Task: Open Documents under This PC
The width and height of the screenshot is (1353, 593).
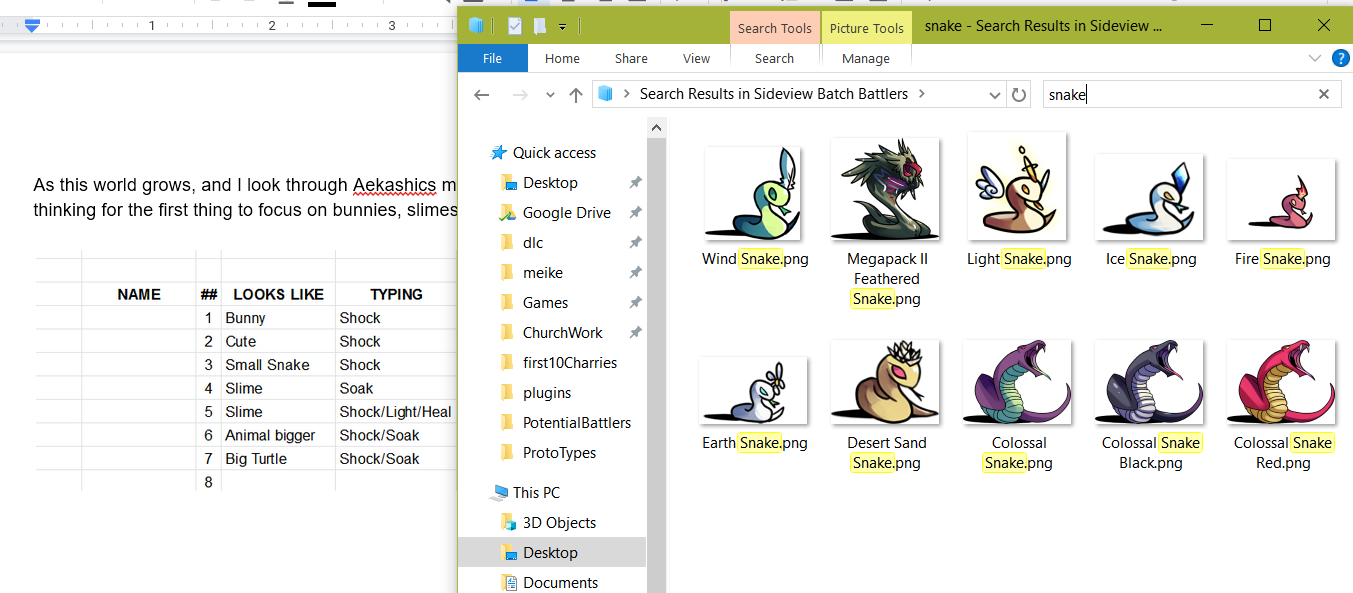Action: click(x=560, y=583)
